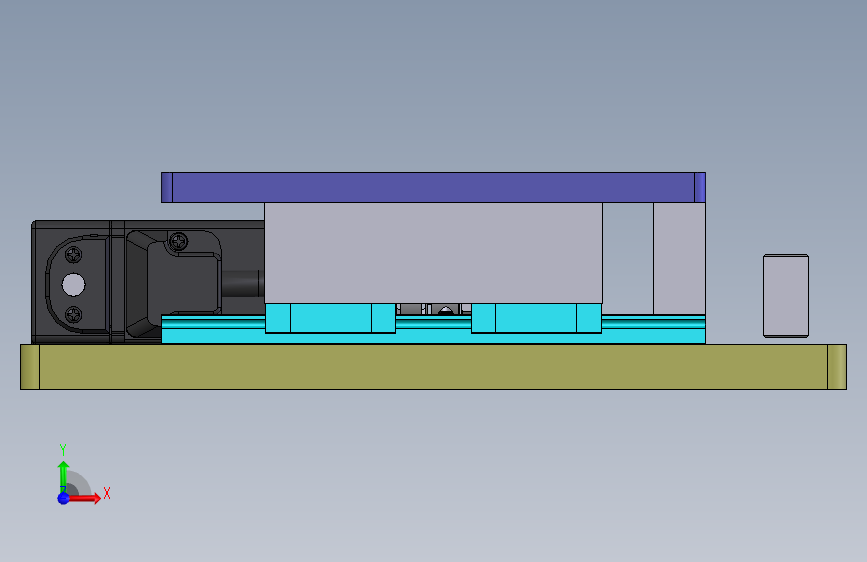Select the left cyan slider carriage block
This screenshot has height=562, width=867.
(x=330, y=318)
